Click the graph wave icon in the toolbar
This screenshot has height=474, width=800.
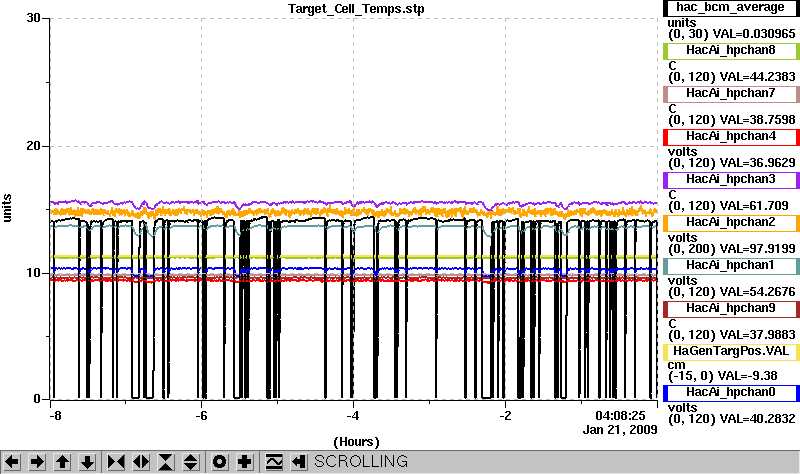[273, 462]
